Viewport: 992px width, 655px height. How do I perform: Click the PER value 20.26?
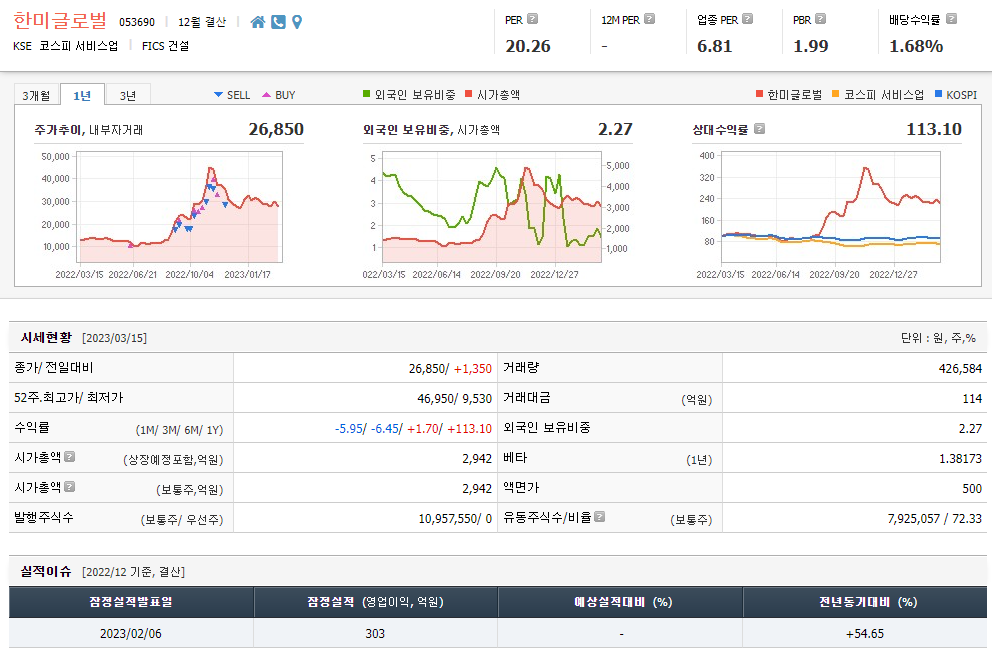click(528, 46)
